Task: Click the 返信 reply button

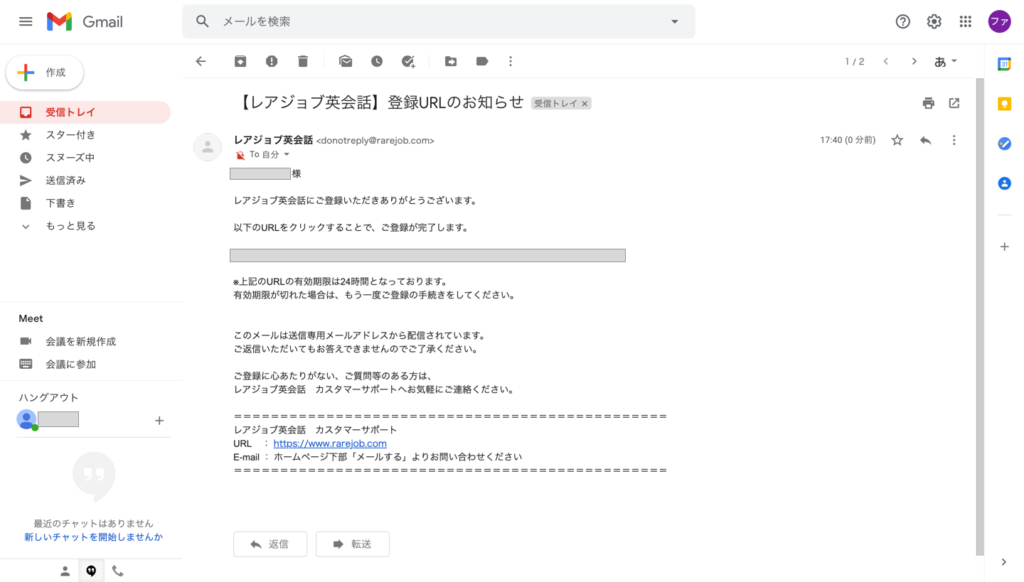Action: (270, 544)
